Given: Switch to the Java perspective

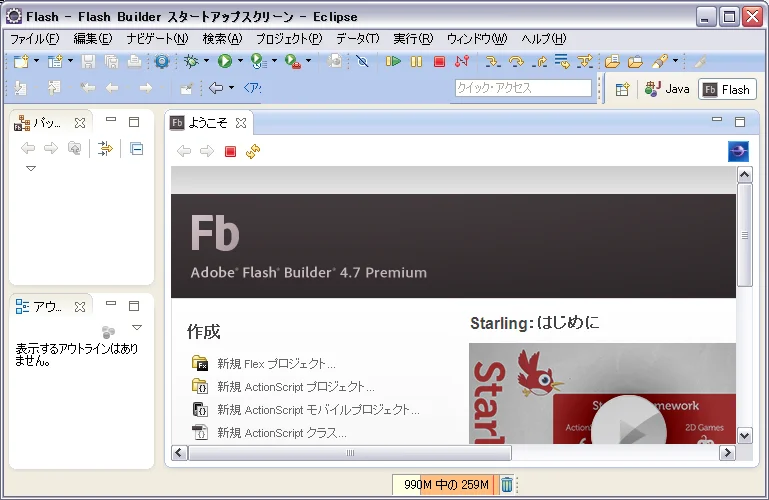Looking at the screenshot, I should [x=667, y=89].
